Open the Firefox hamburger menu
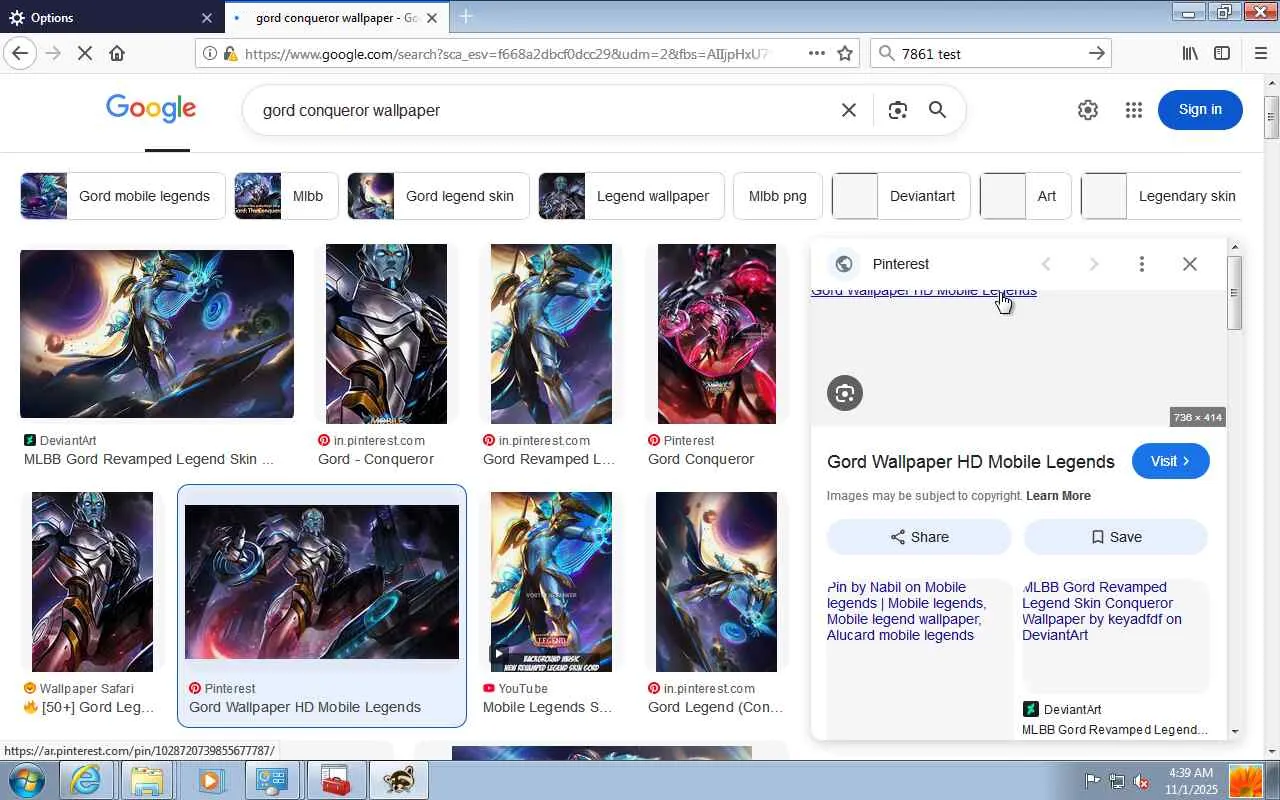The width and height of the screenshot is (1280, 800). coord(1260,53)
